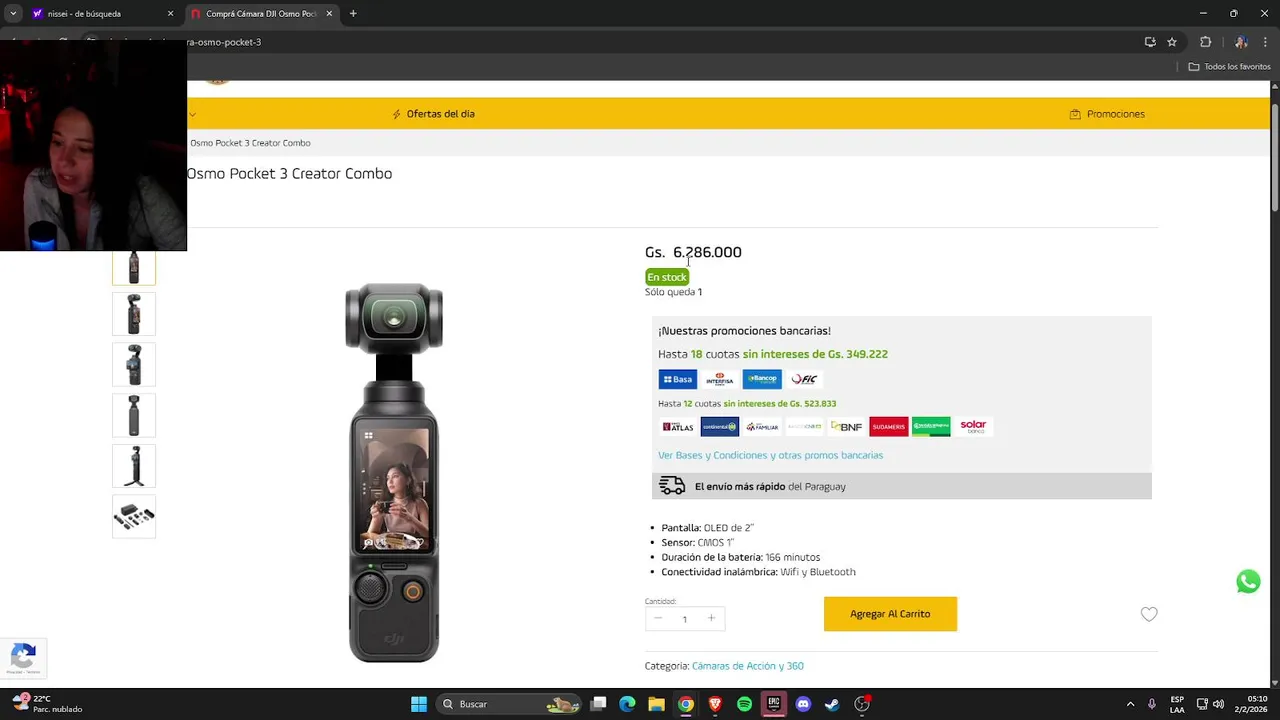Screen dimensions: 1280x720
Task: Open WhatsApp chat floating button
Action: (1248, 581)
